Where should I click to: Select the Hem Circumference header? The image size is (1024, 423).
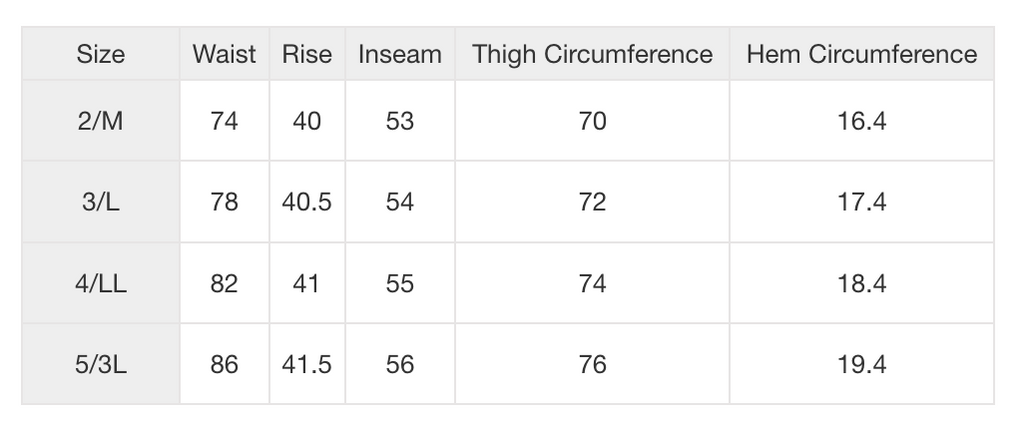[861, 54]
